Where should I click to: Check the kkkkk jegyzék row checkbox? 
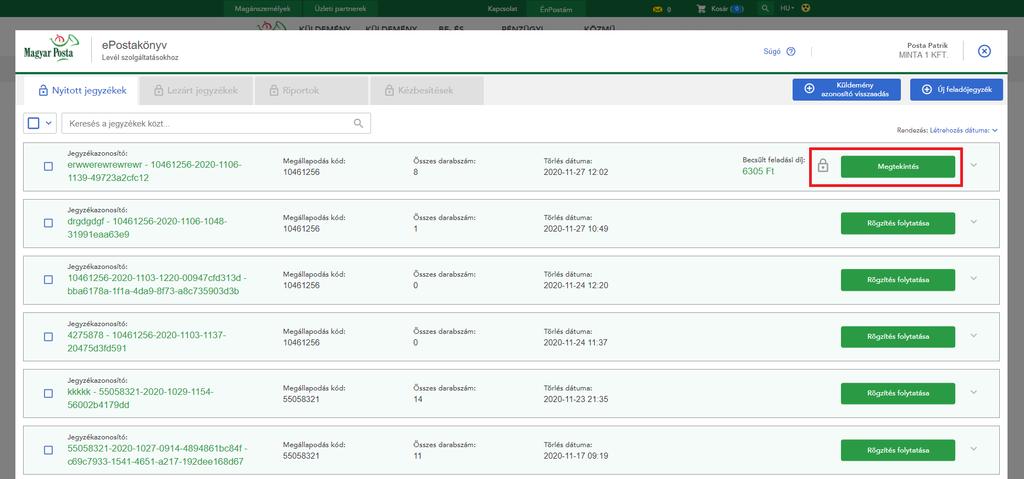coord(48,393)
